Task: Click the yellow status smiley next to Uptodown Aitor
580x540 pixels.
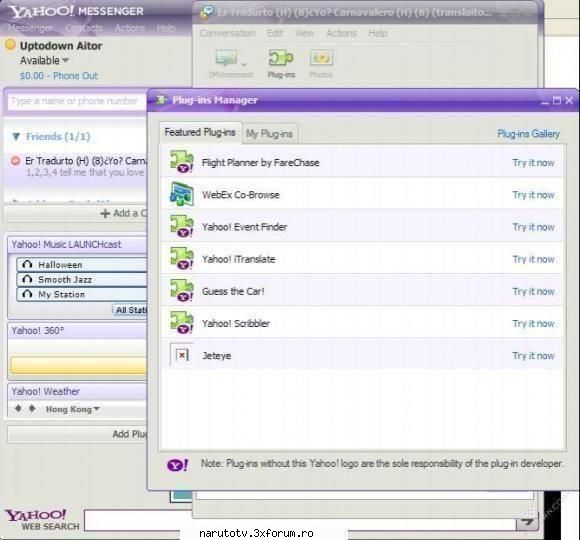Action: point(10,45)
